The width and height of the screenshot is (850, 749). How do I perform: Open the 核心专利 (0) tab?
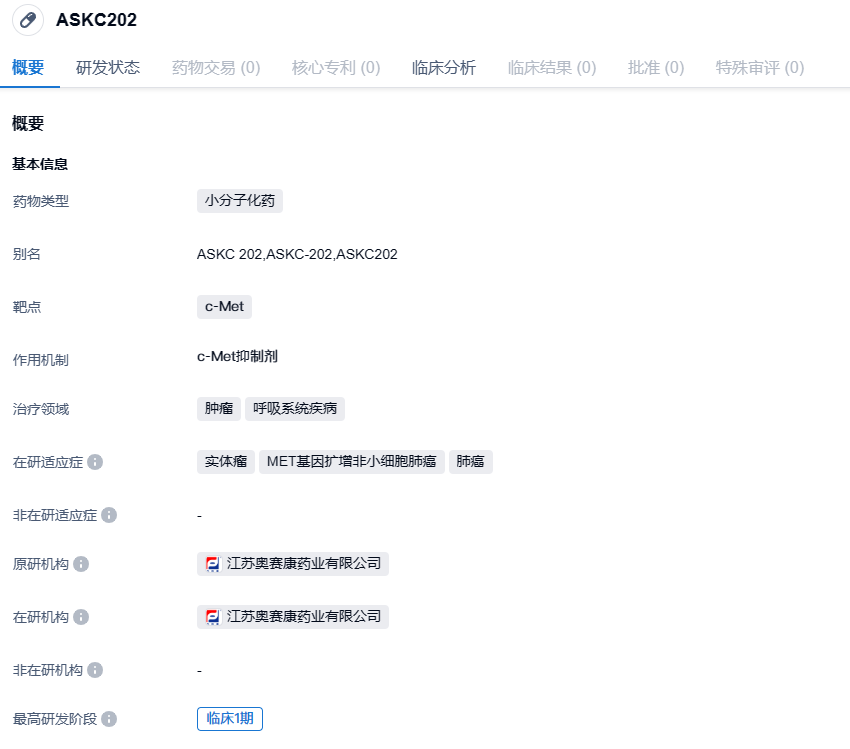336,68
